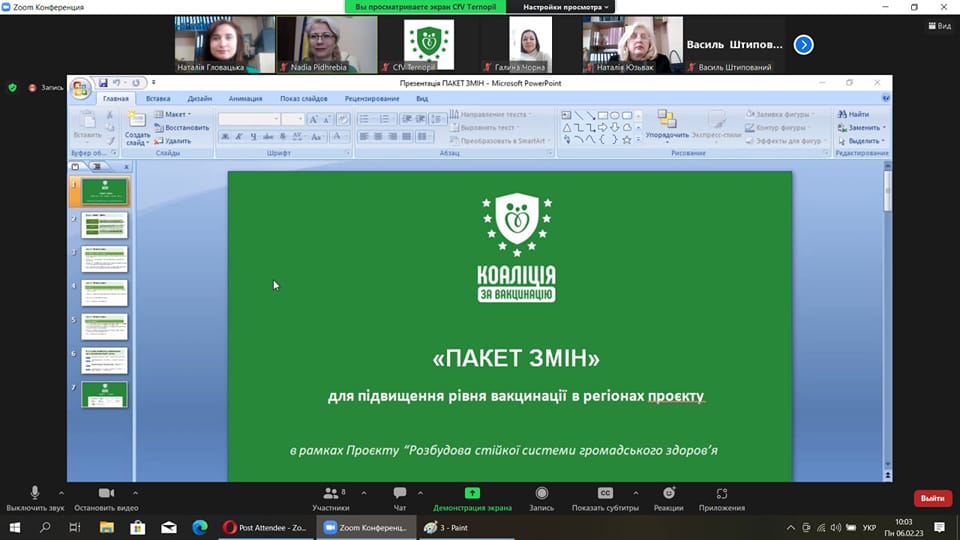960x540 pixels.
Task: Show next participants with blue arrow
Action: (803, 45)
